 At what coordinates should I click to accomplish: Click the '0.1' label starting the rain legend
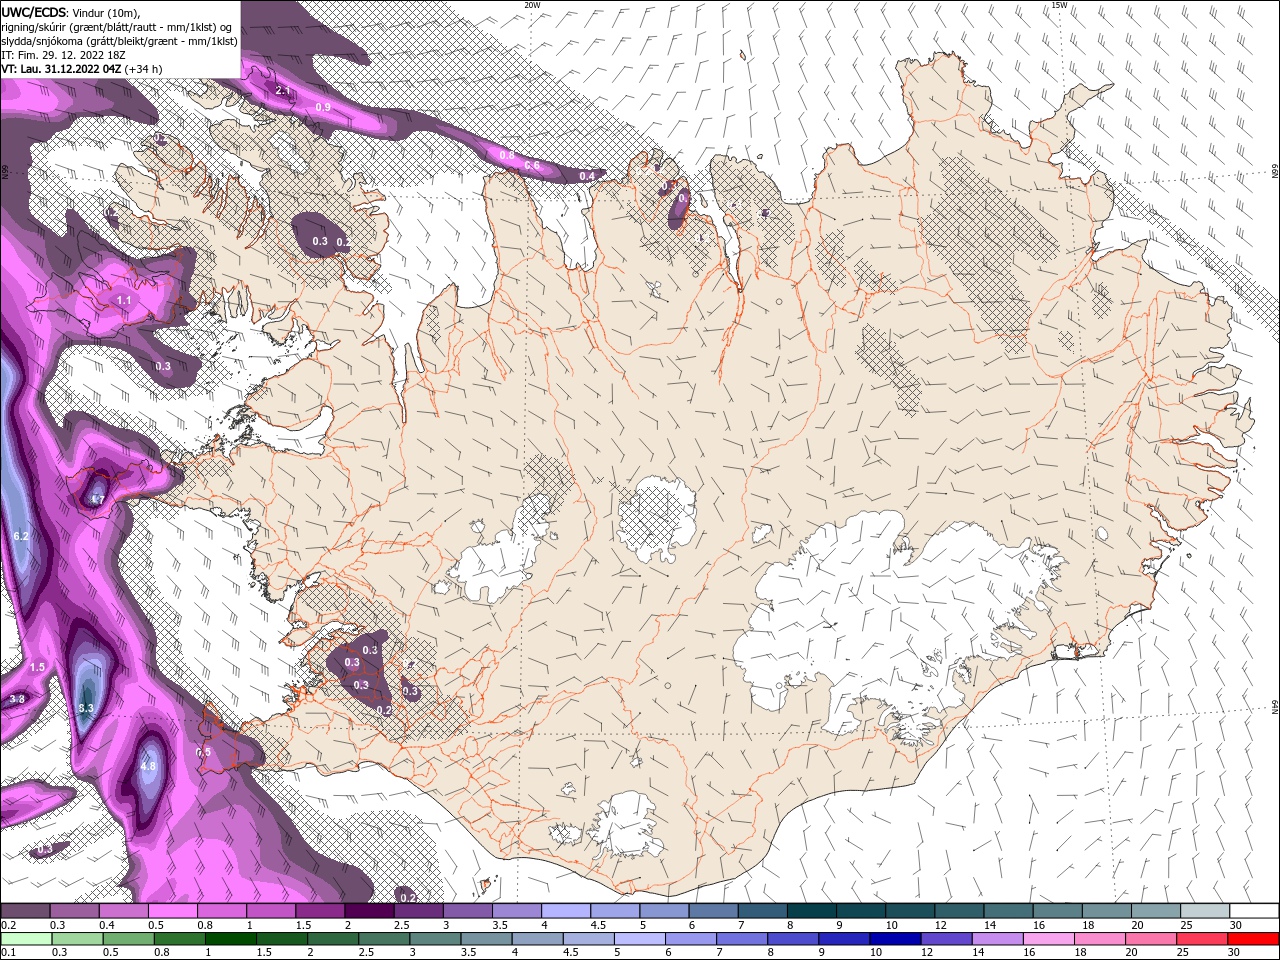(x=7, y=953)
